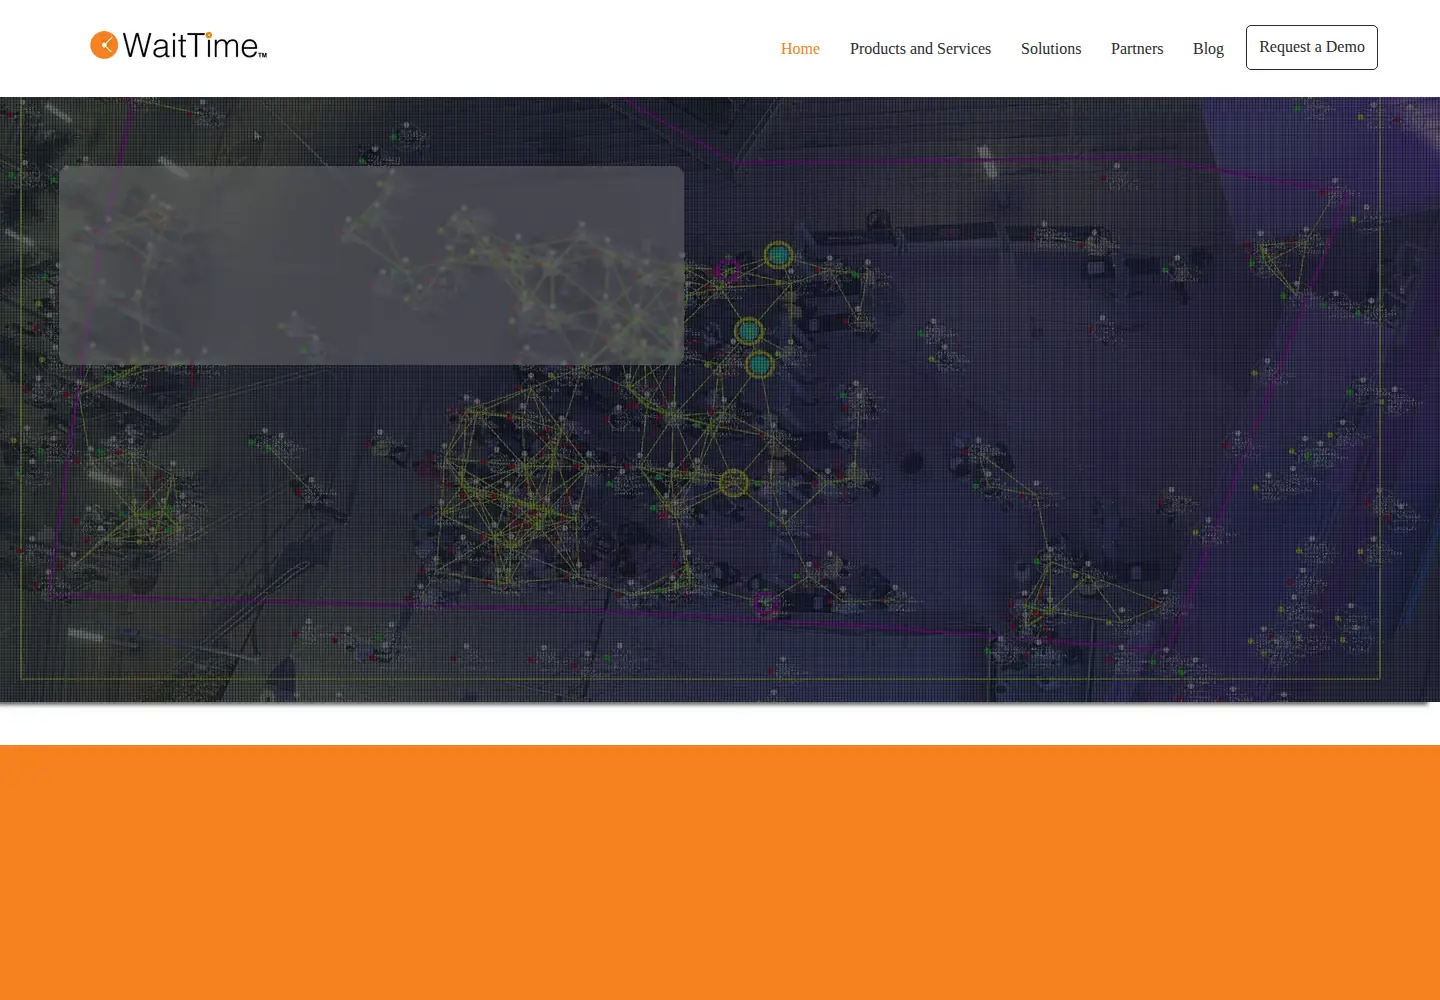
Task: Go to the Solutions menu
Action: [x=1051, y=48]
